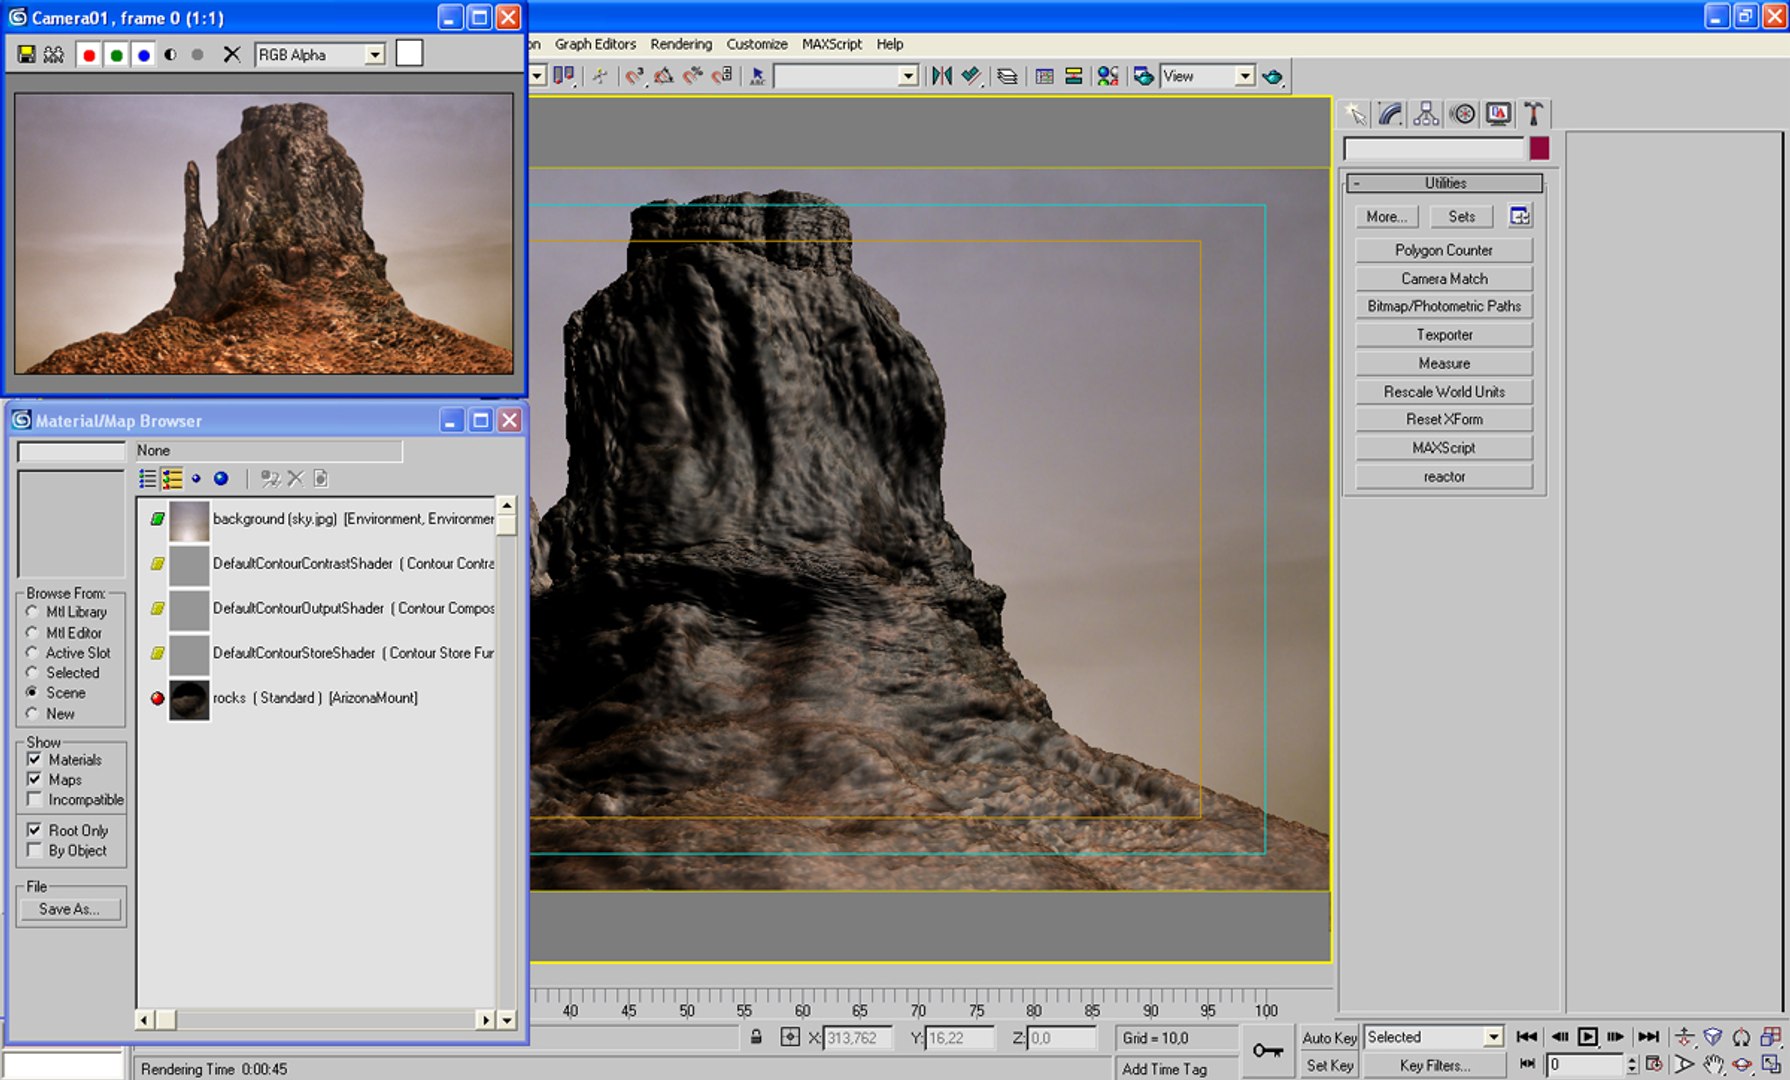Open the MAXScript menu
Viewport: 1790px width, 1080px height.
coord(831,44)
